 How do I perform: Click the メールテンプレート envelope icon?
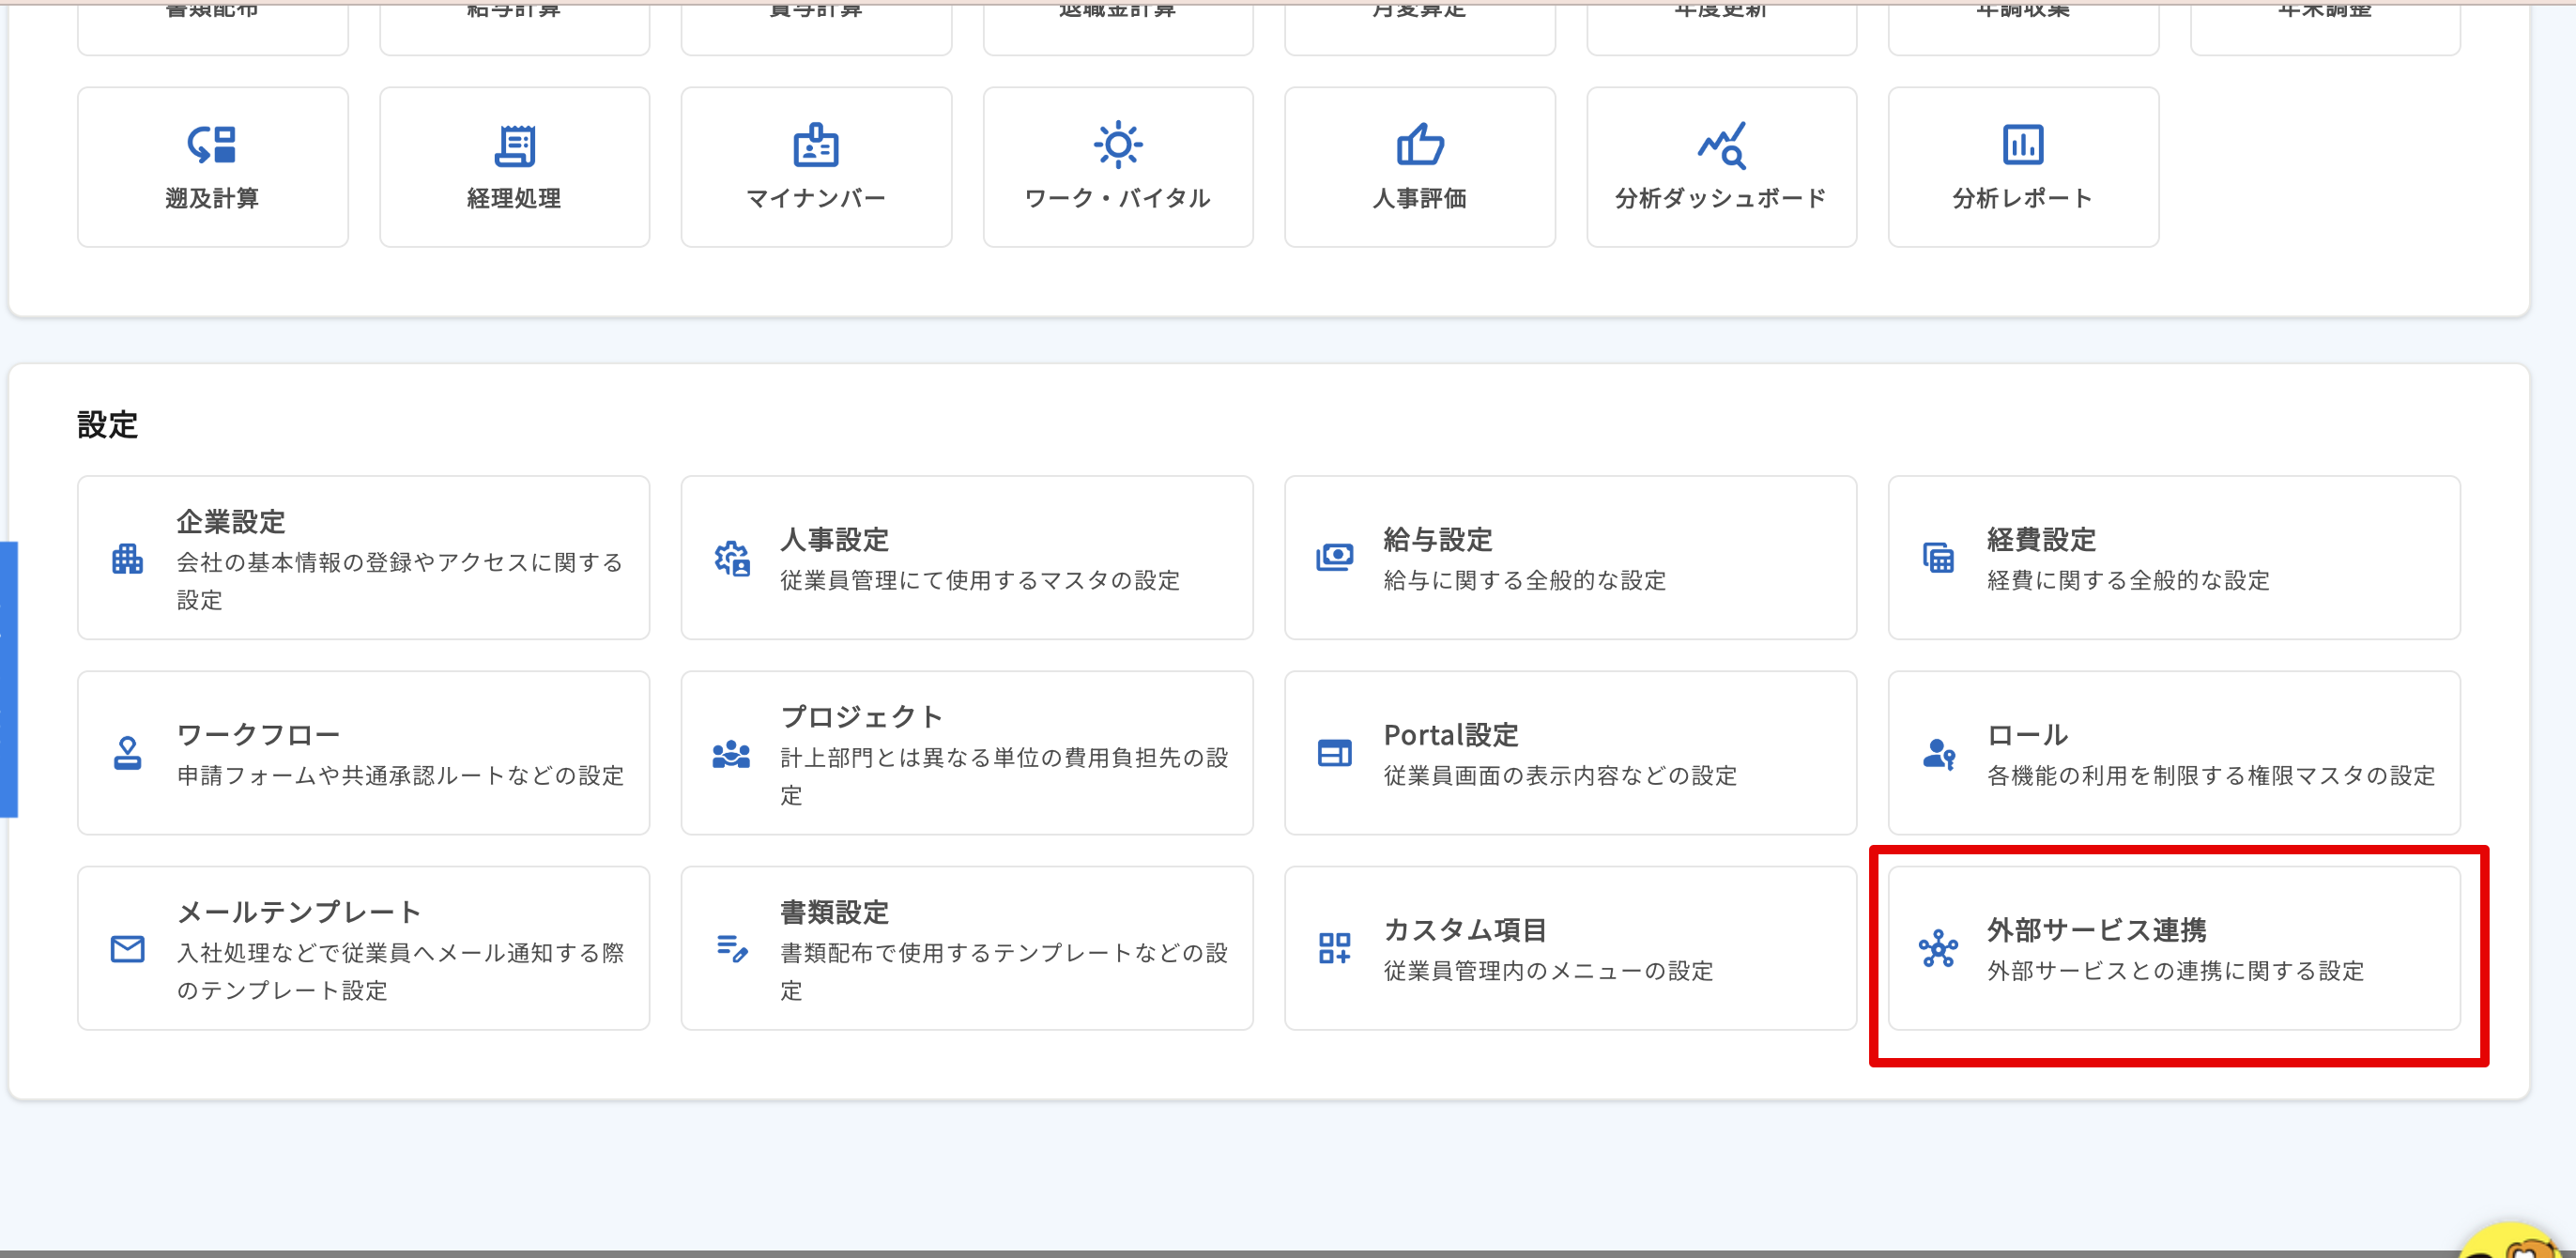tap(127, 949)
